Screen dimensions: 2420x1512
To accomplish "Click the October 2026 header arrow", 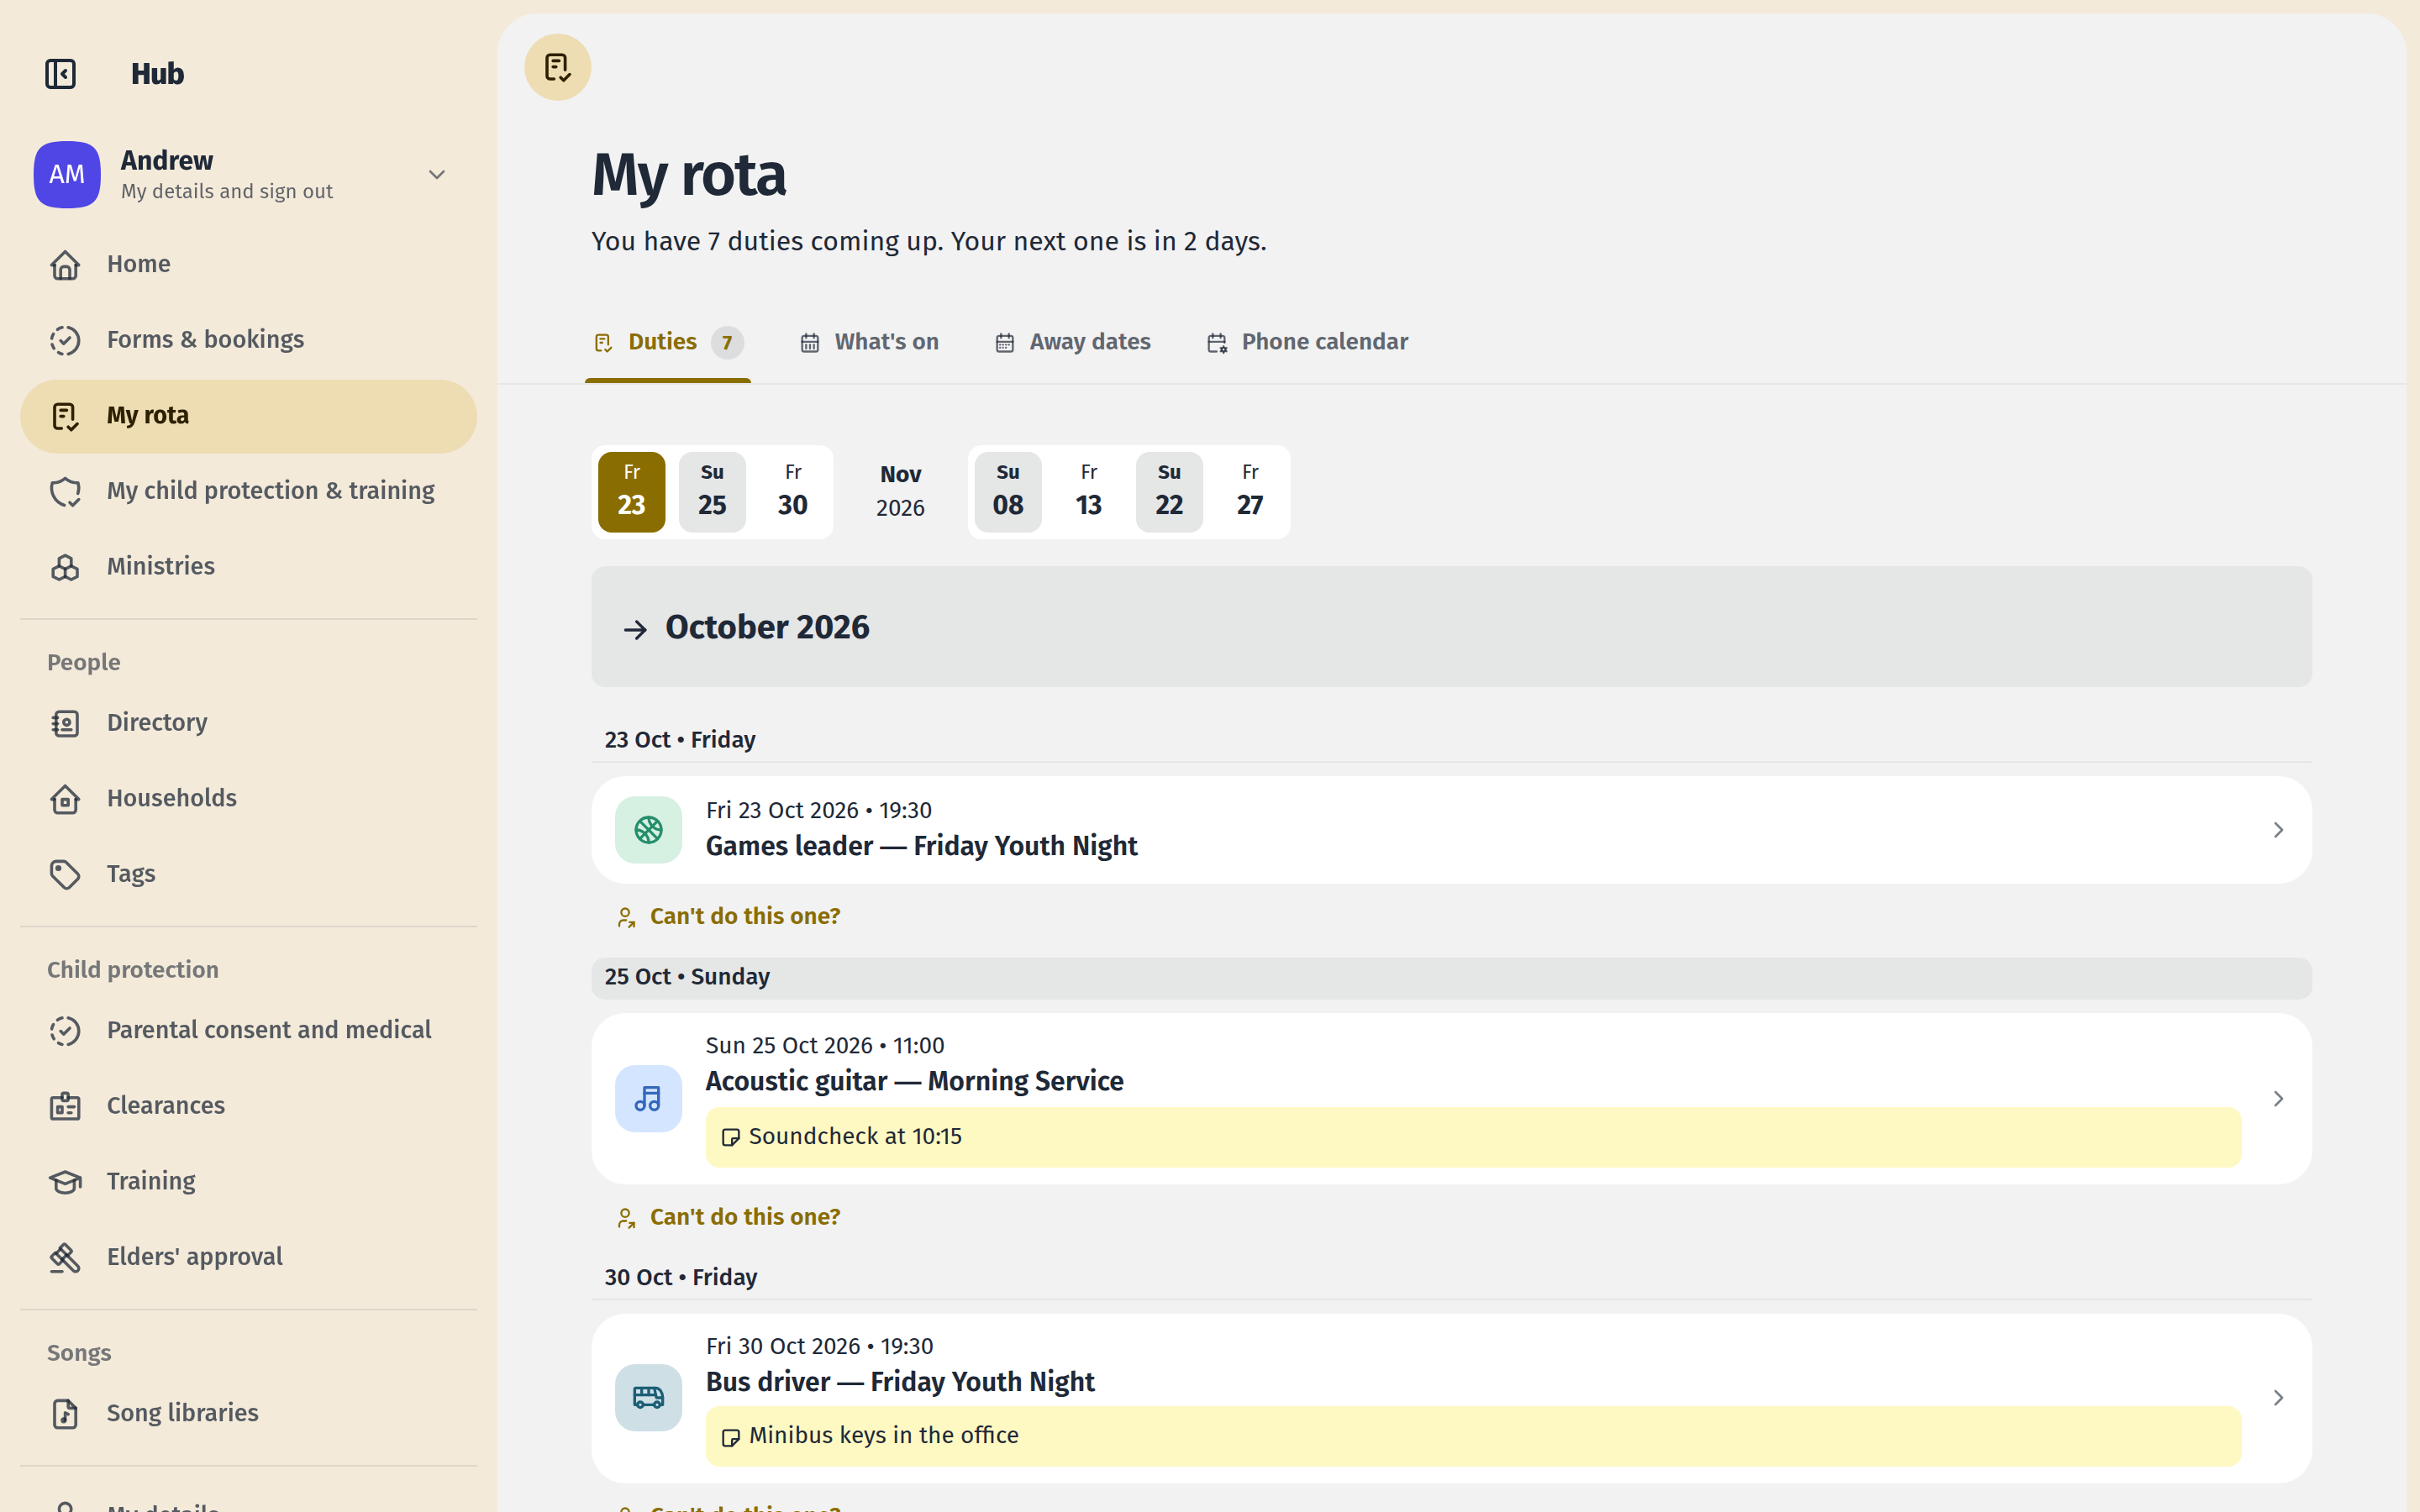I will 635,629.
